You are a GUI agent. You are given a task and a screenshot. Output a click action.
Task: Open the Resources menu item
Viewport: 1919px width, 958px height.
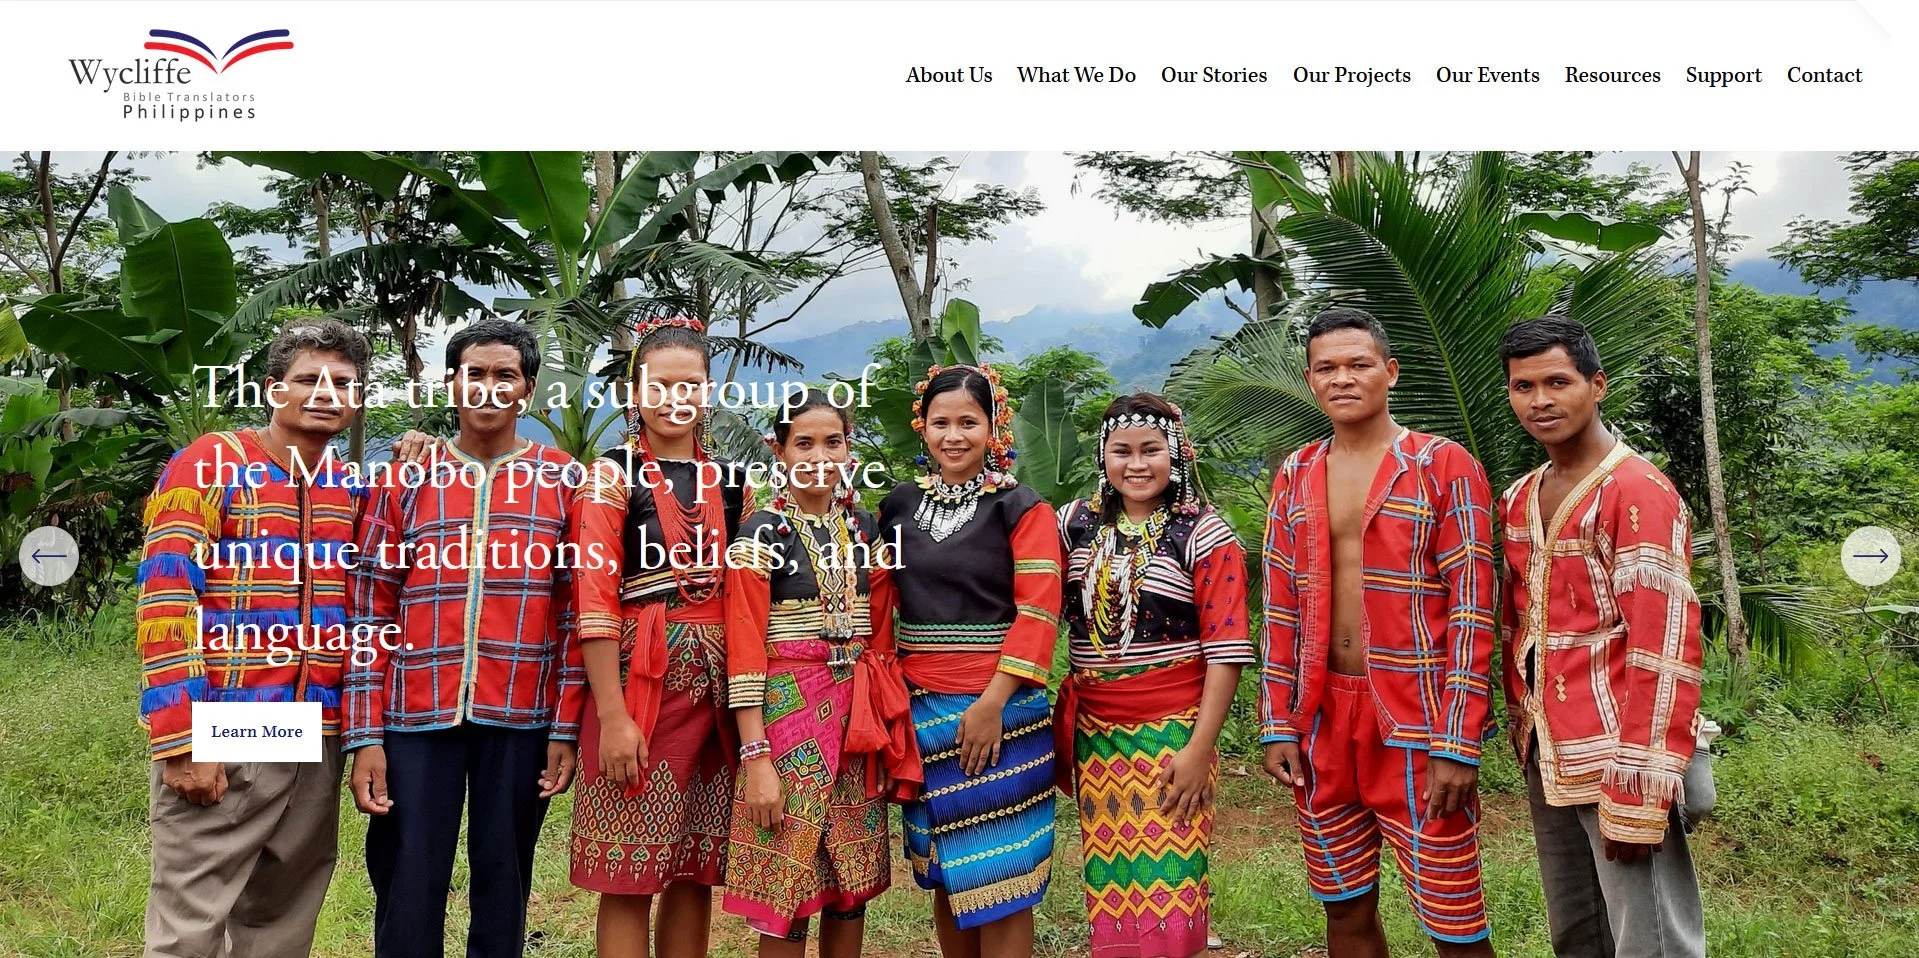coord(1612,75)
